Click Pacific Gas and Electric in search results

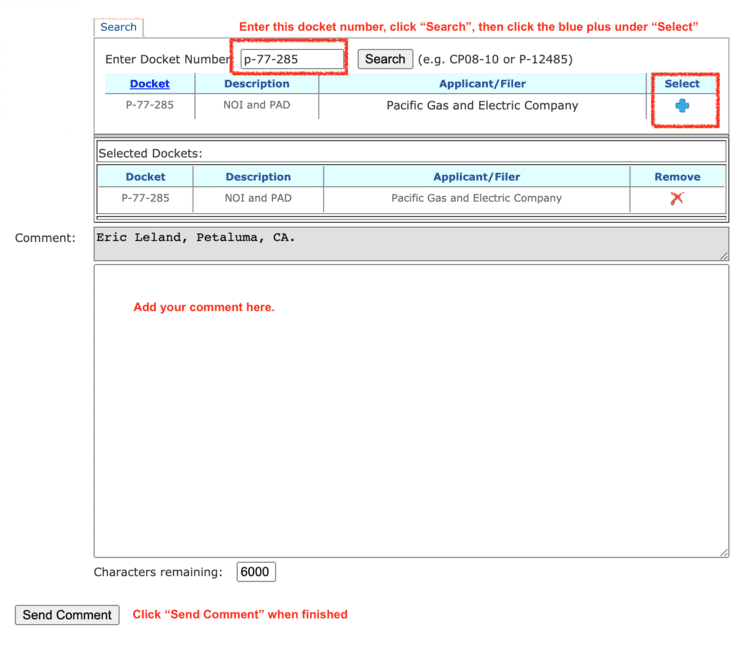(482, 105)
